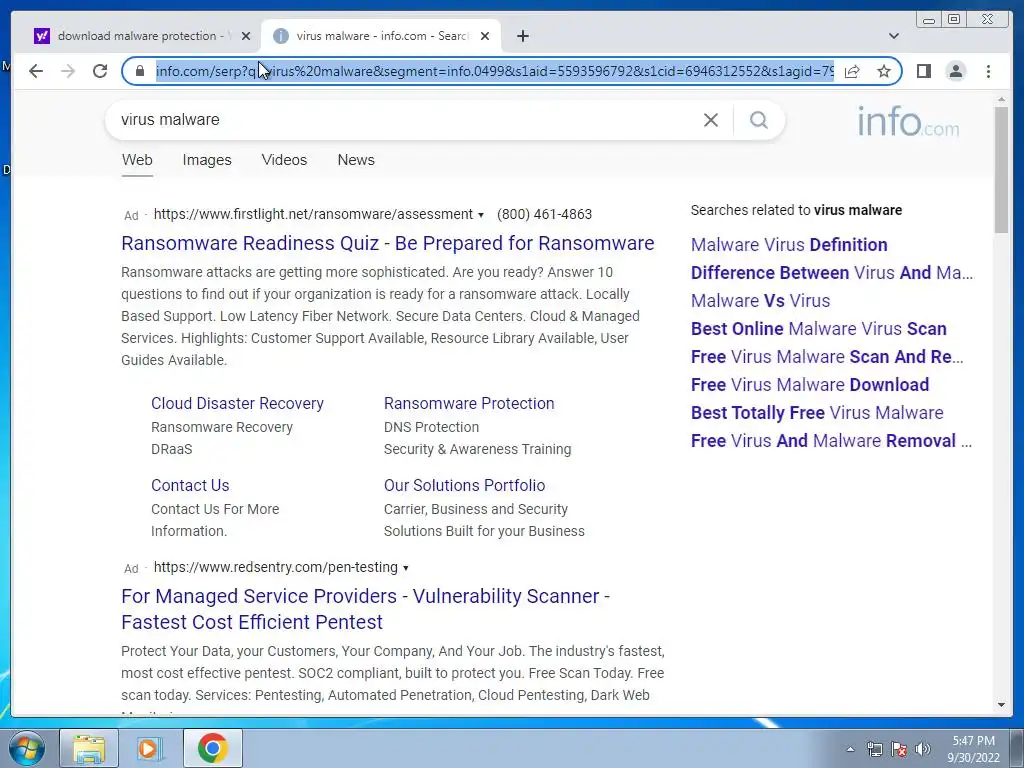Open the network status tray icon
This screenshot has width=1024, height=768.
click(x=874, y=749)
